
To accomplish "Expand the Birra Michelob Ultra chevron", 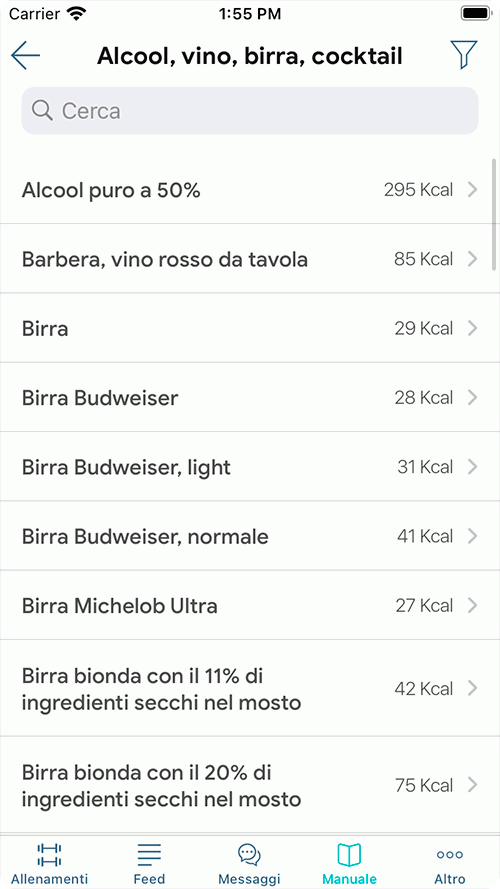I will [472, 606].
